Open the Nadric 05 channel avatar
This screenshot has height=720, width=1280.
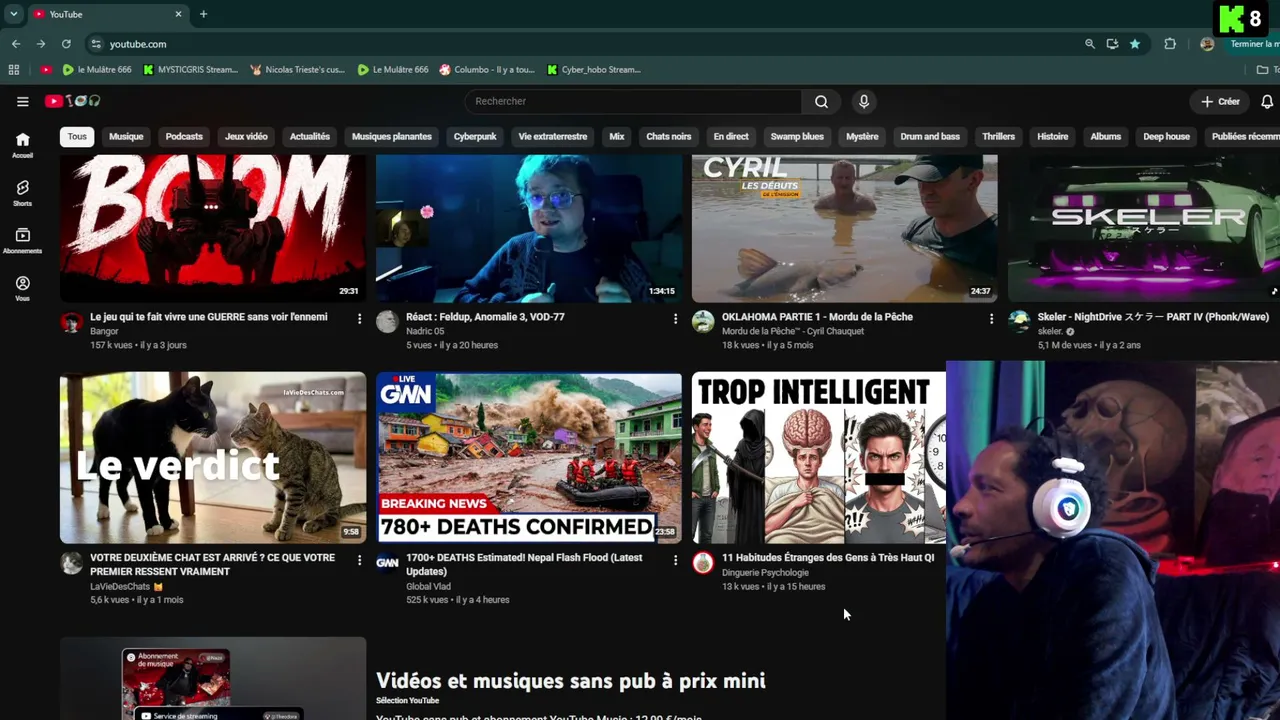click(387, 322)
